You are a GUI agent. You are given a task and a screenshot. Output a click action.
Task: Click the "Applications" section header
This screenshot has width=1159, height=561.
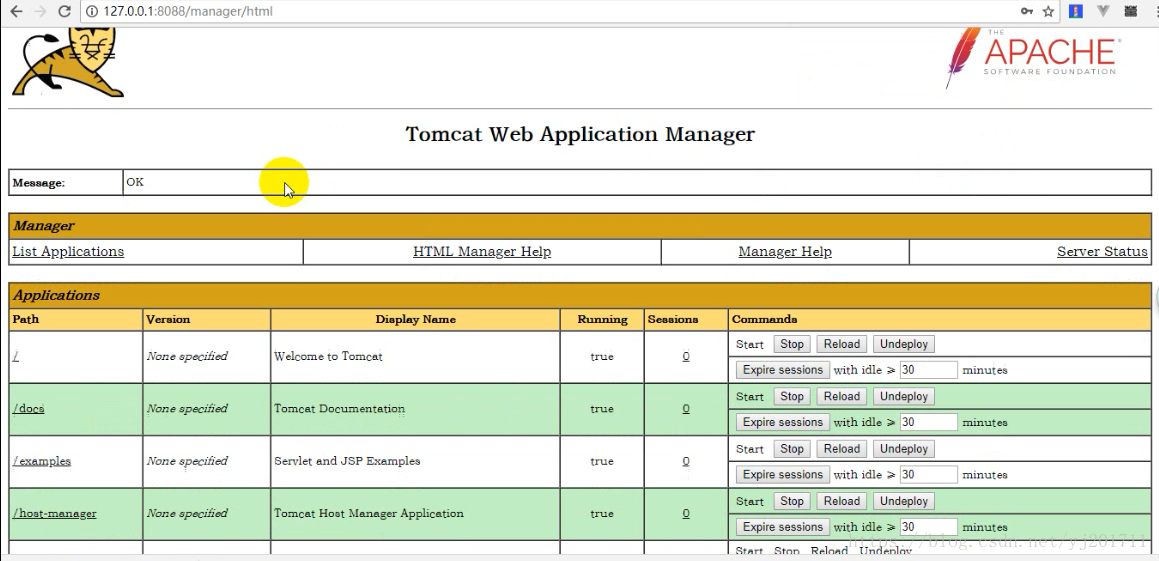point(56,295)
